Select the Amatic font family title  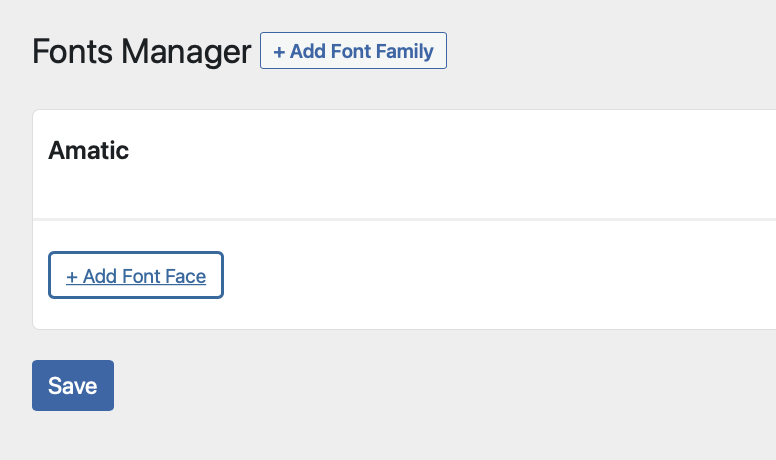tap(89, 150)
